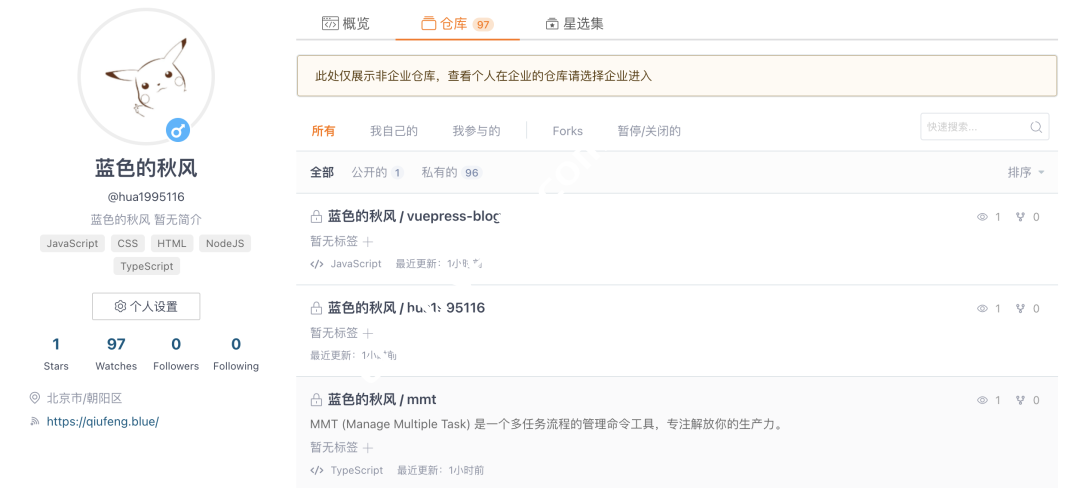Filter by 我参与的 repositories
1080x488 pixels.
tap(476, 131)
